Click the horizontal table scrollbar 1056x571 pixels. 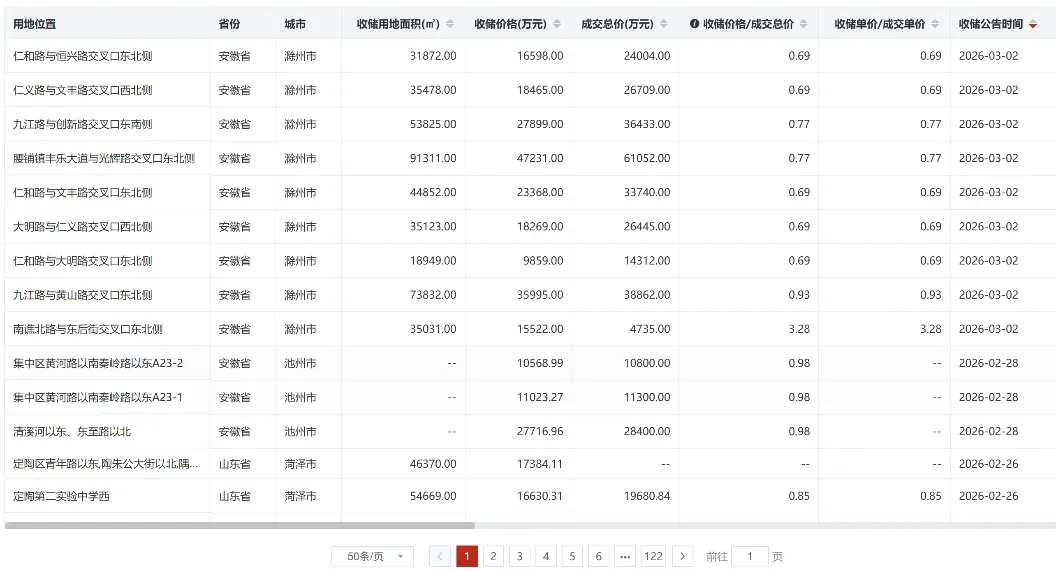click(240, 525)
